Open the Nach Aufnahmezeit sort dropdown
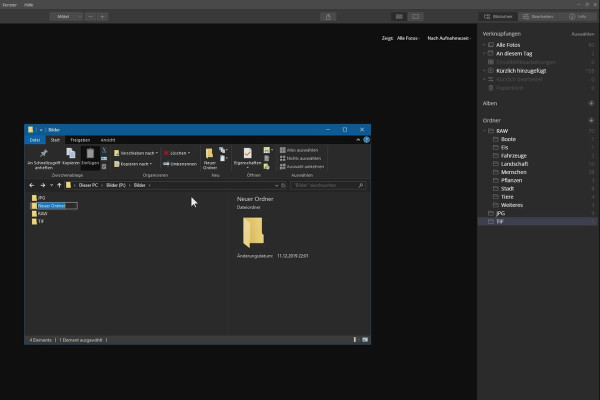The width and height of the screenshot is (600, 400). tap(449, 38)
